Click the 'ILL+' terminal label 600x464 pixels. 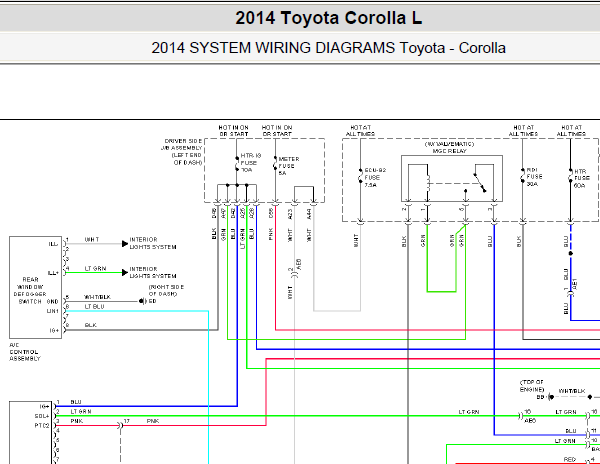[53, 273]
